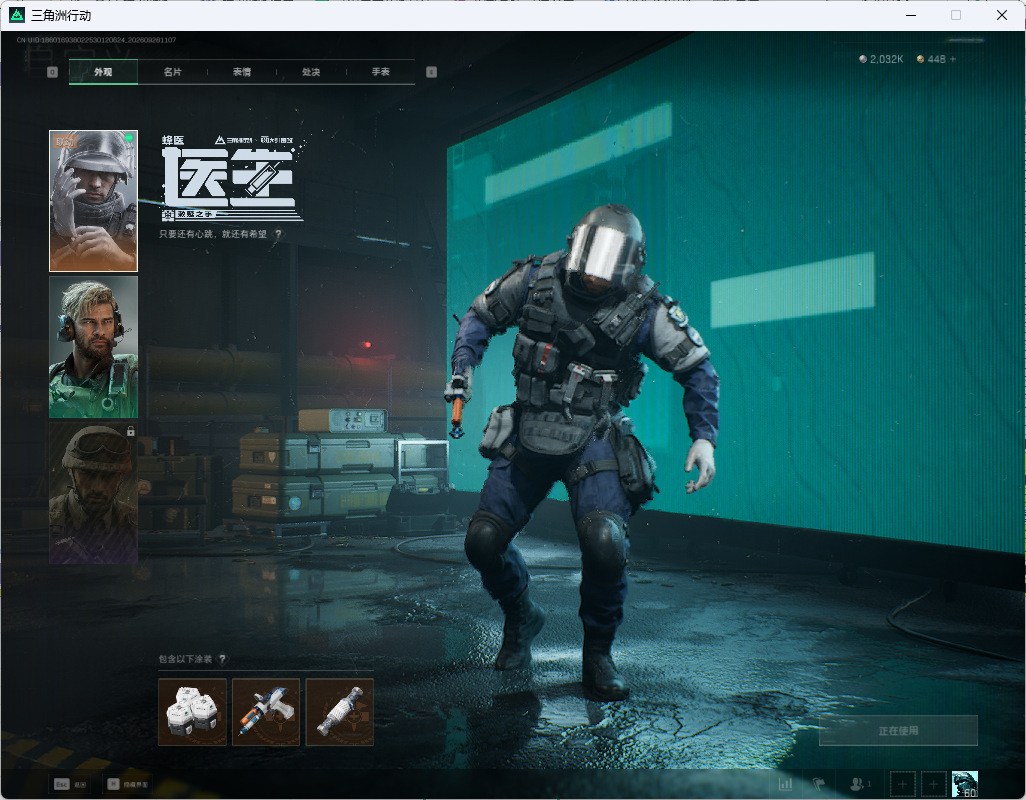Click the green equipped dot on first skin

tap(129, 137)
